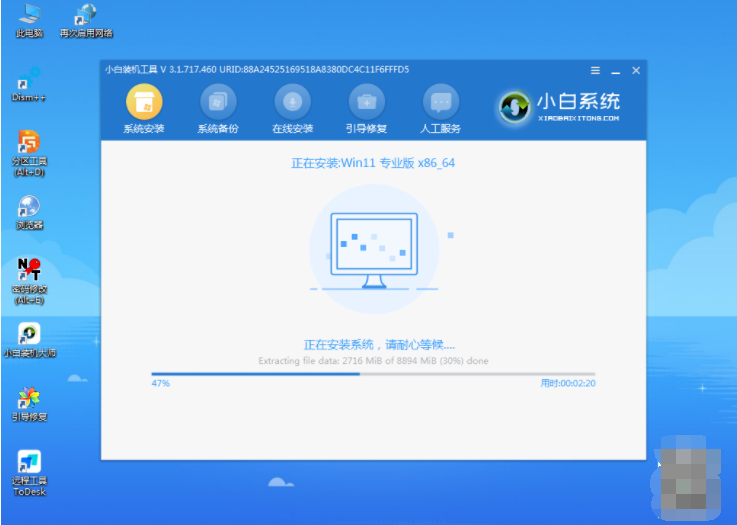The height and width of the screenshot is (525, 737).
Task: Open the 引导修复 tab in toolbar
Action: (x=367, y=109)
